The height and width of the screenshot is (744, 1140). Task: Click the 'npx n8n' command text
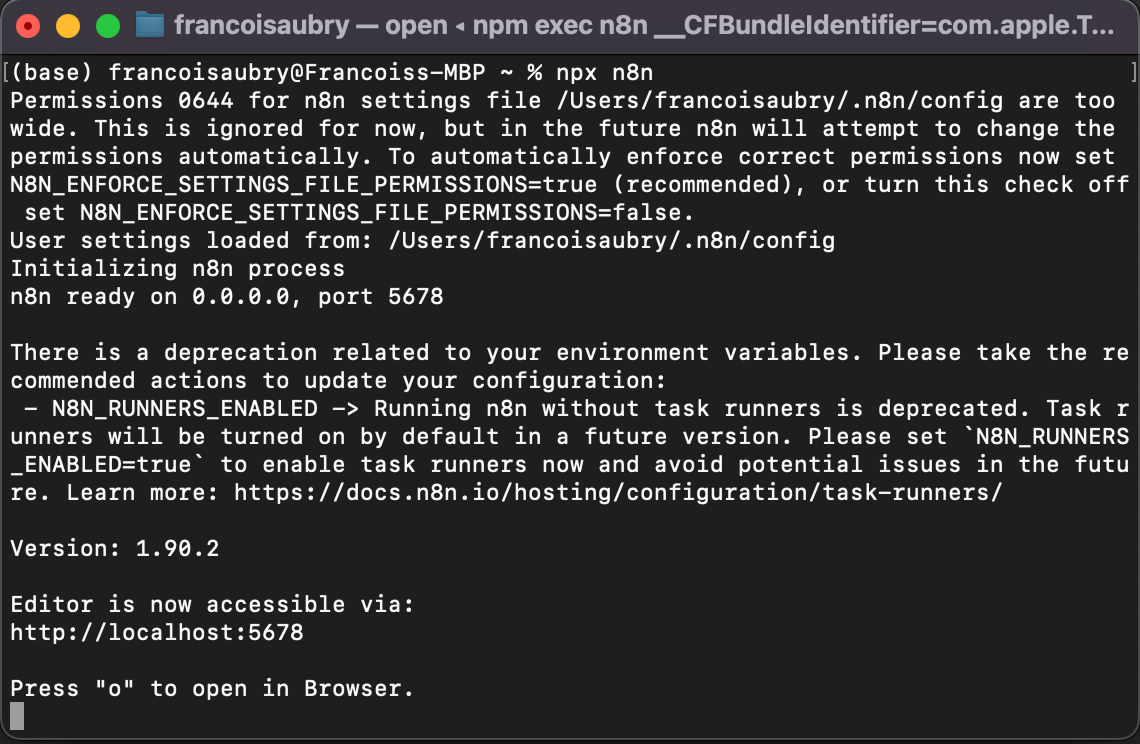(605, 73)
